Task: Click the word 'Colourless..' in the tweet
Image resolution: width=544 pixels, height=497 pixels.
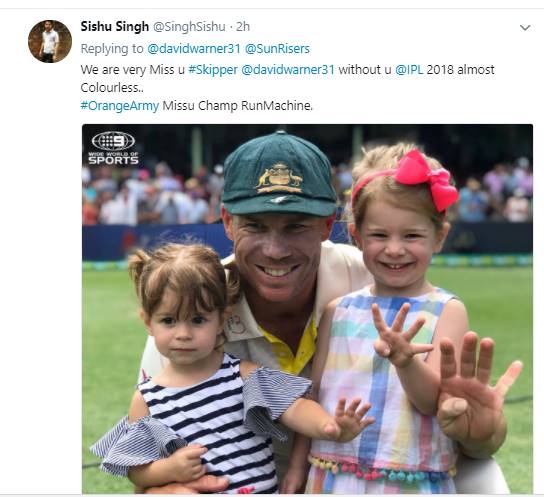Action: (x=112, y=88)
